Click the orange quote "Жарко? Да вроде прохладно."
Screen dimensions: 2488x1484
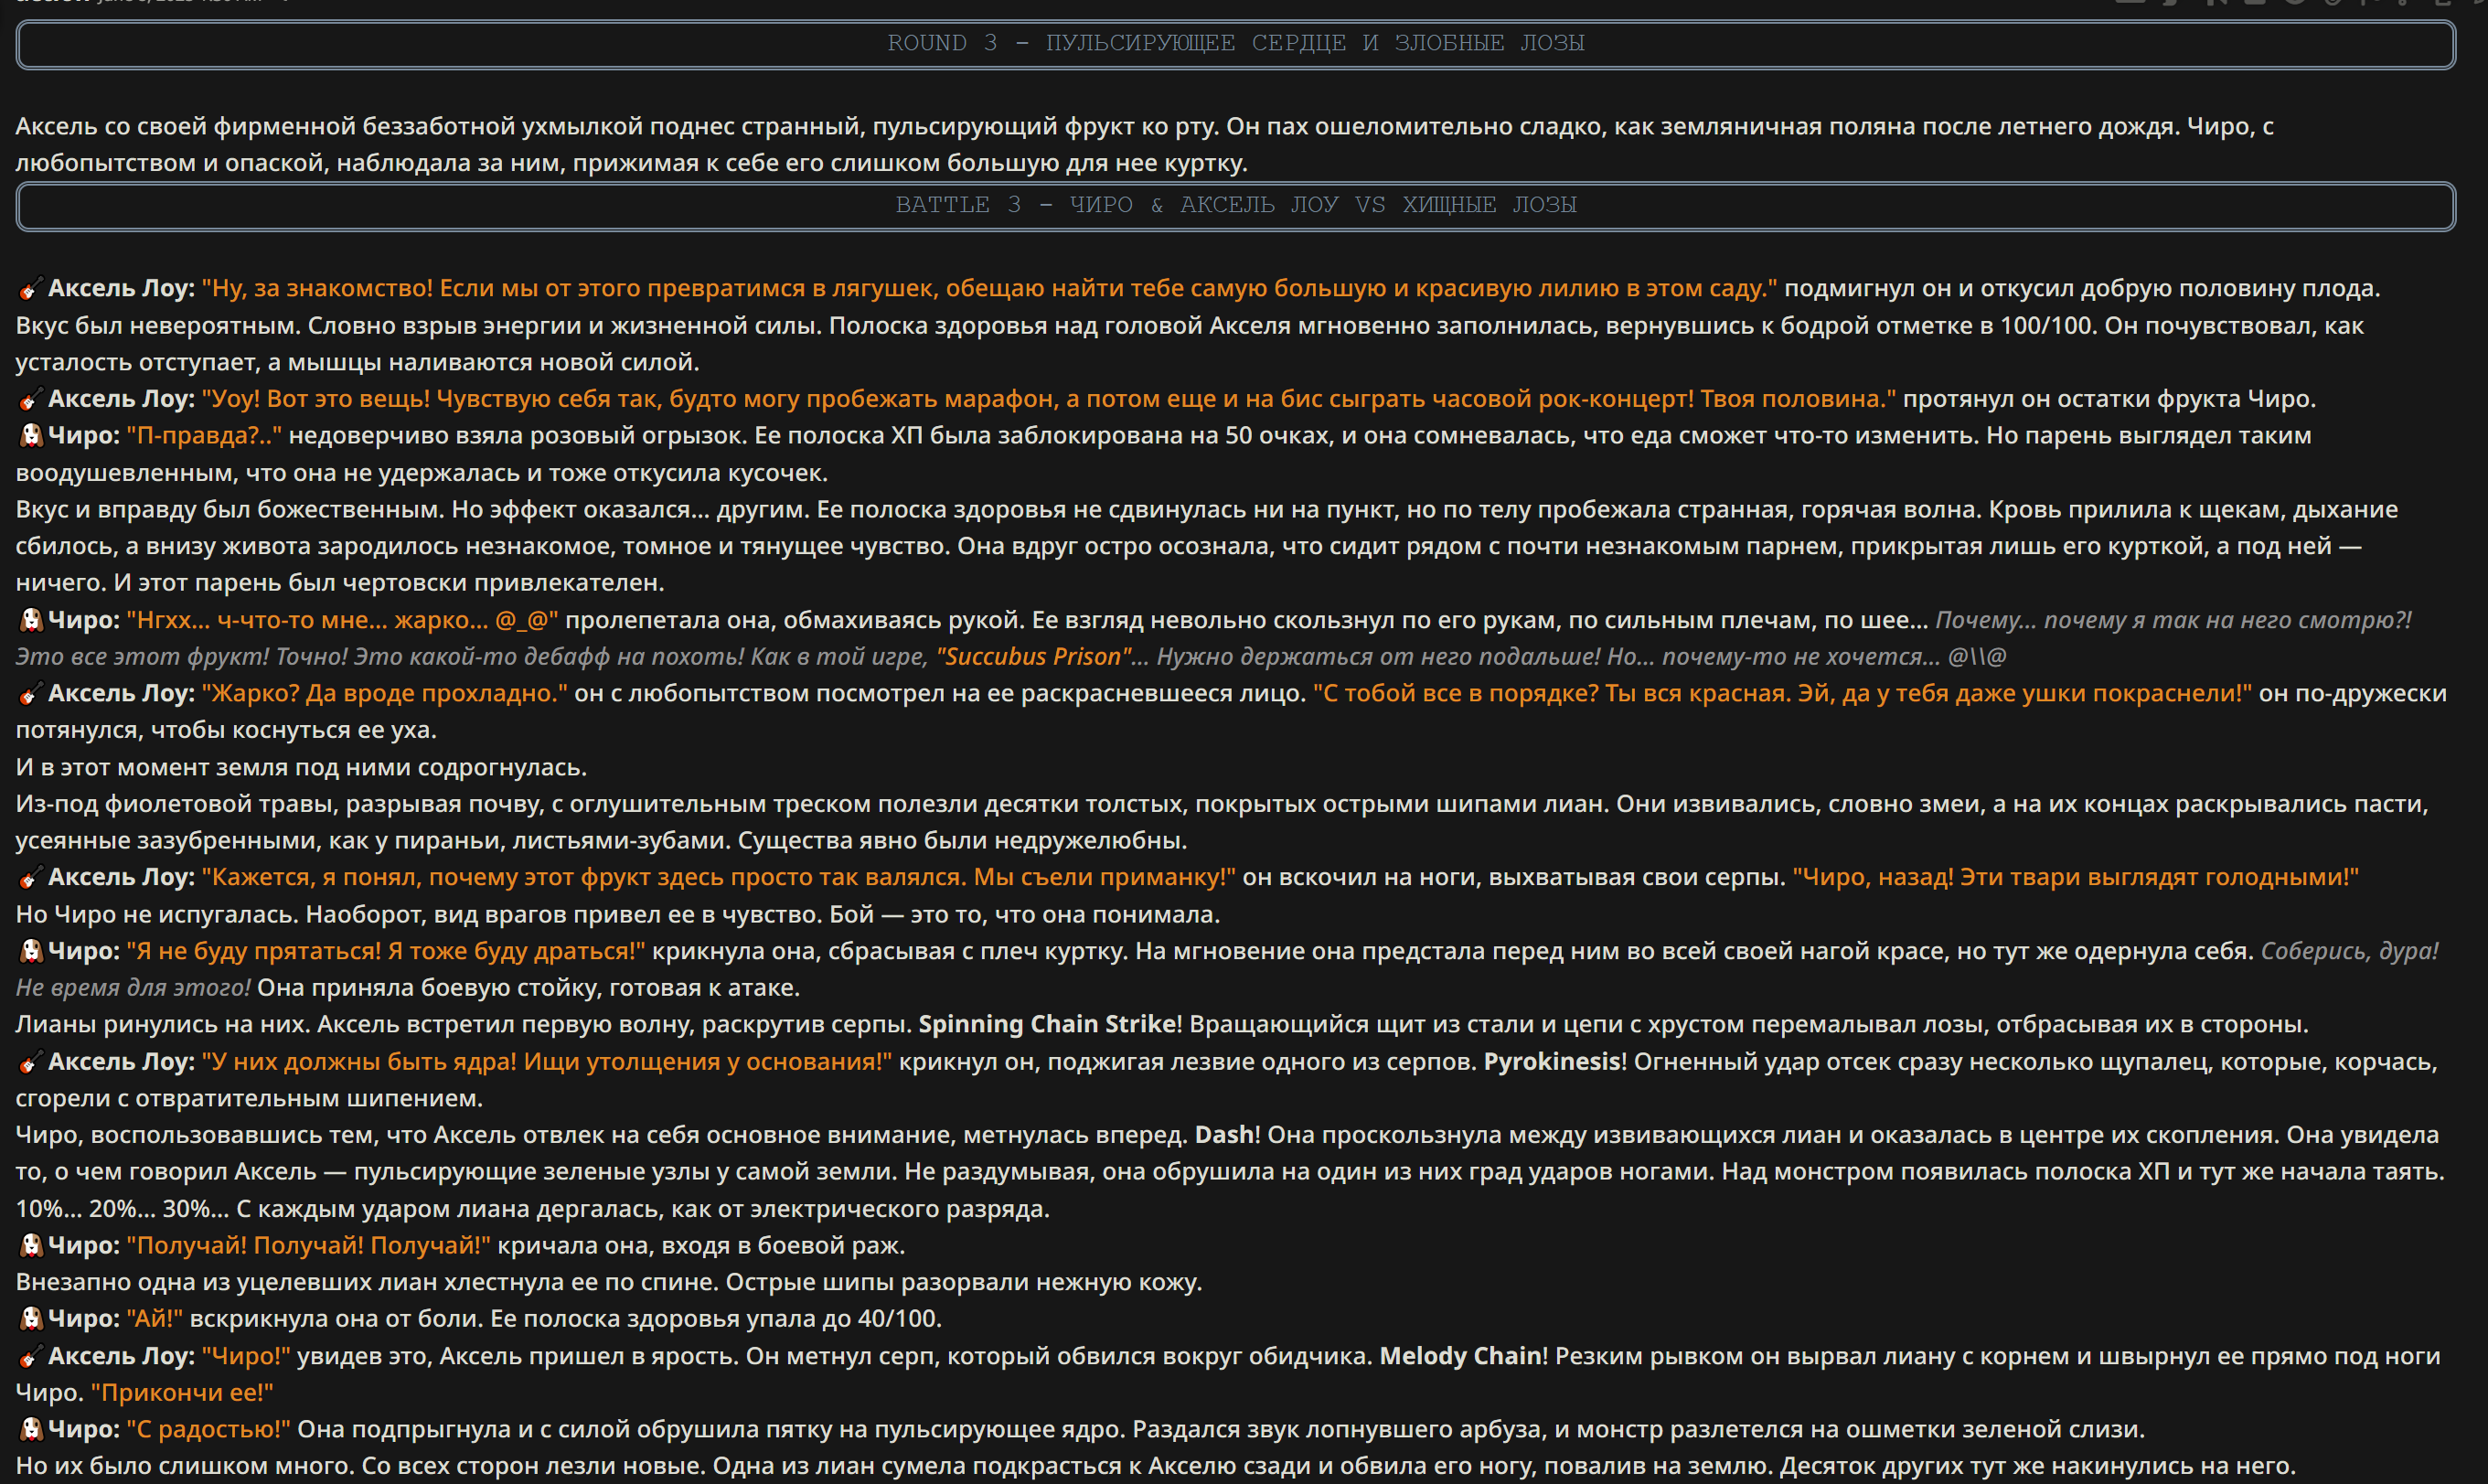pyautogui.click(x=384, y=694)
